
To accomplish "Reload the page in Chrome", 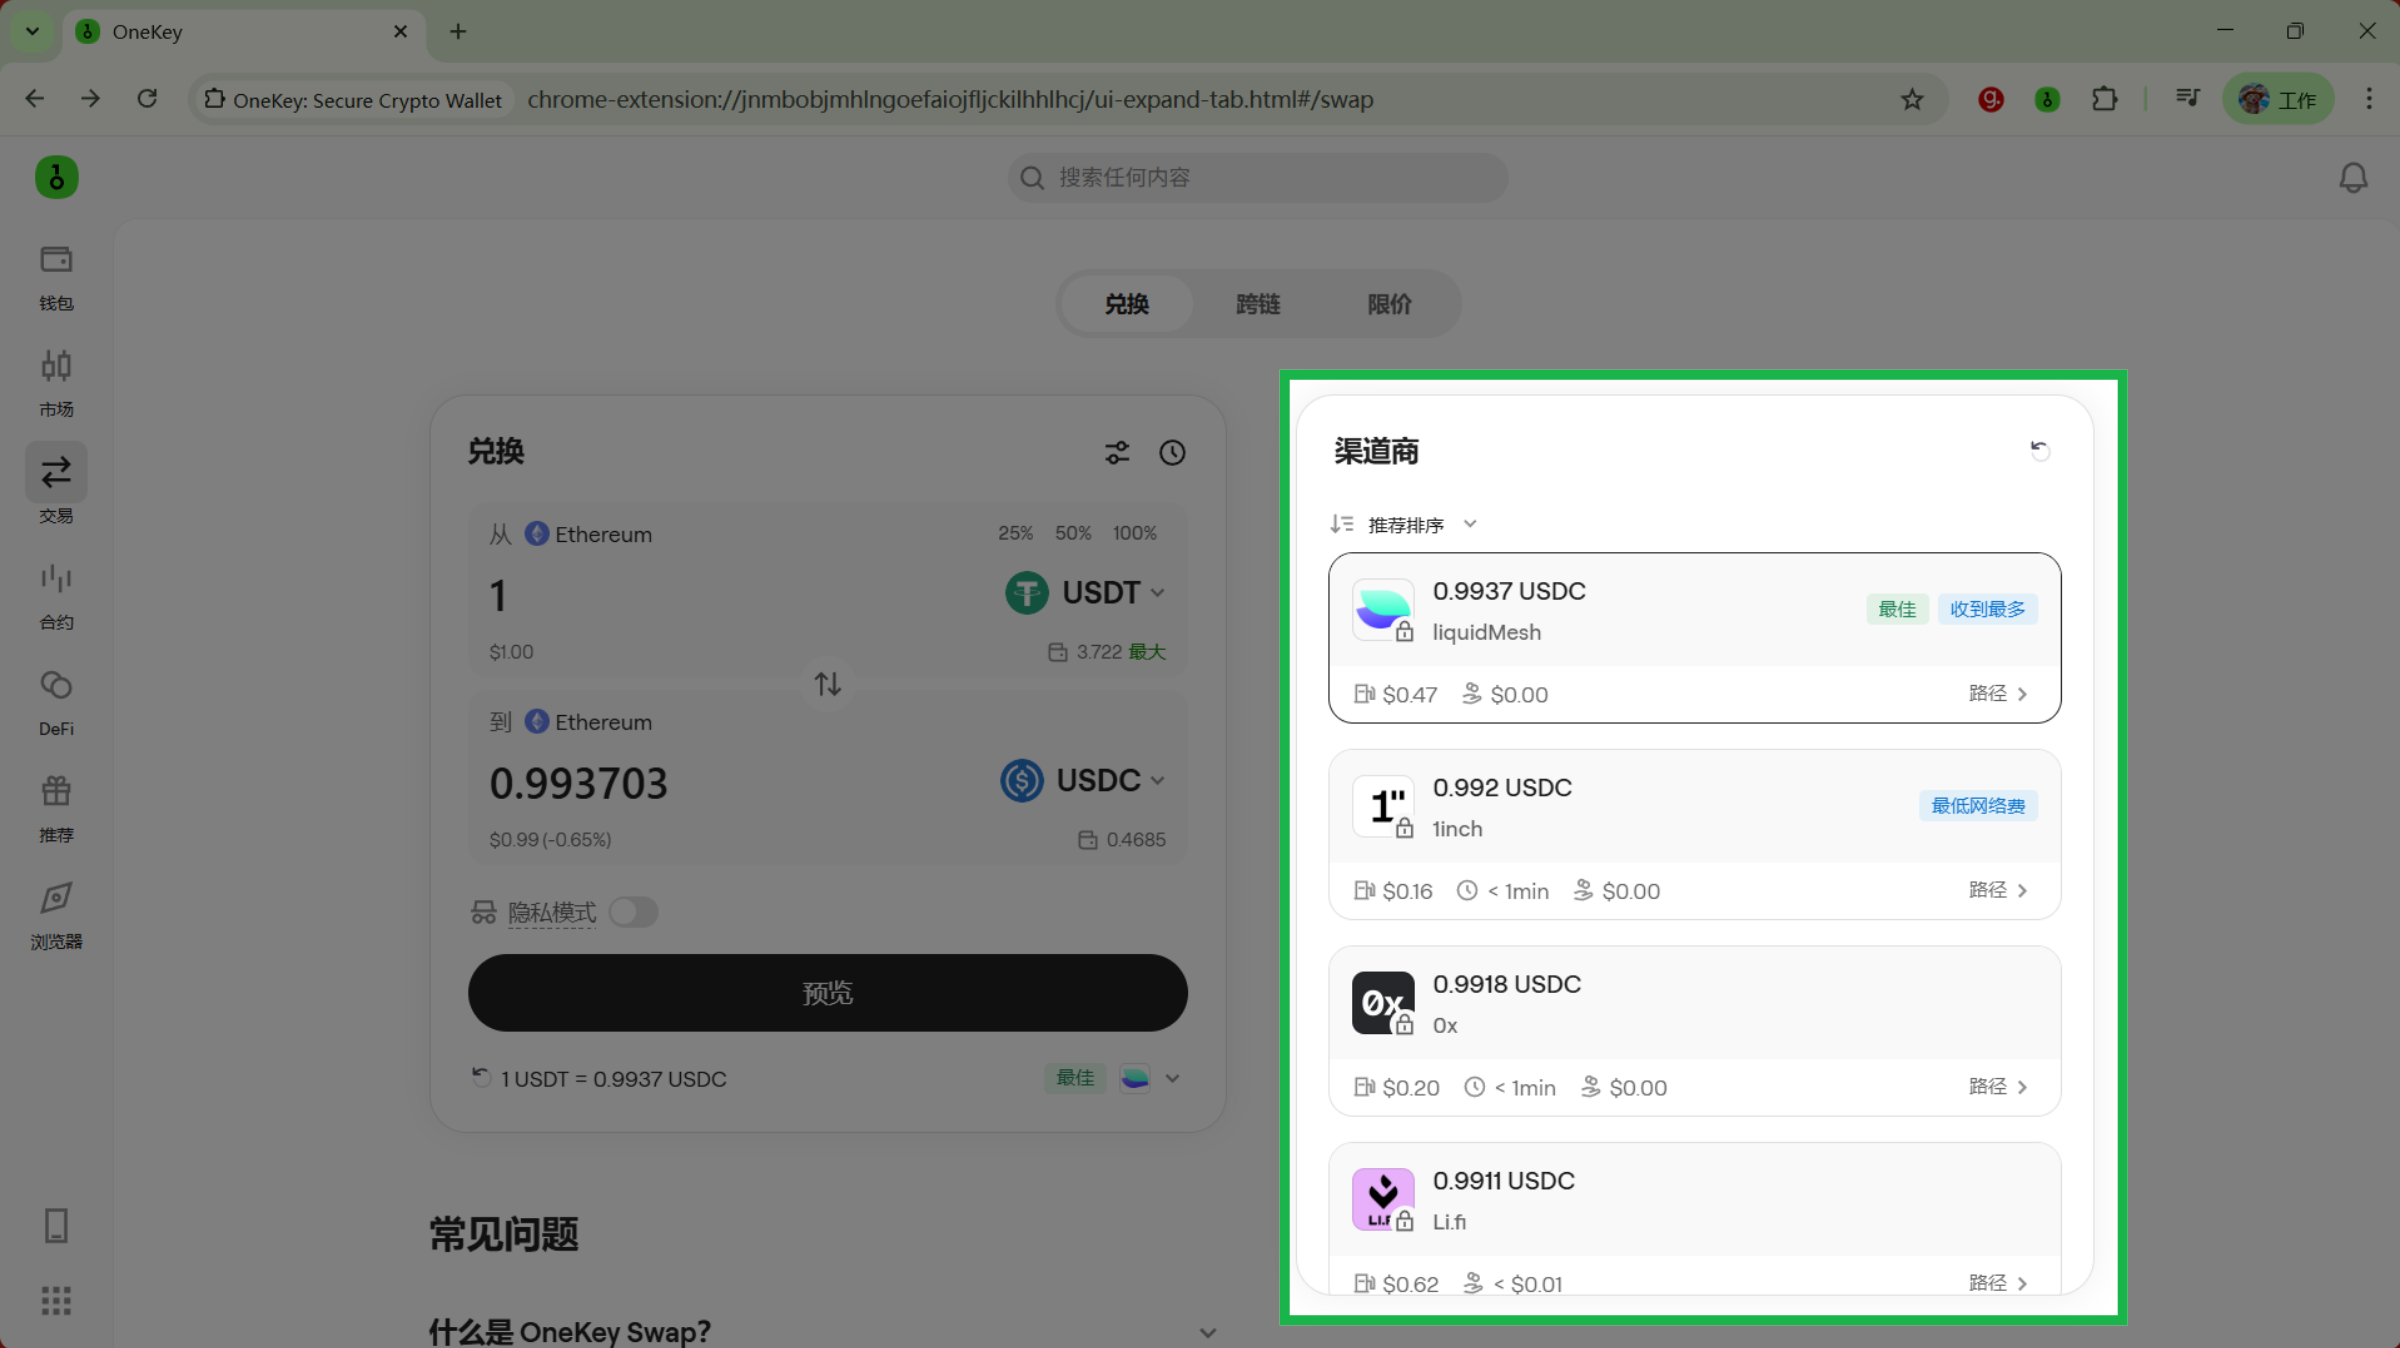I will pos(147,98).
